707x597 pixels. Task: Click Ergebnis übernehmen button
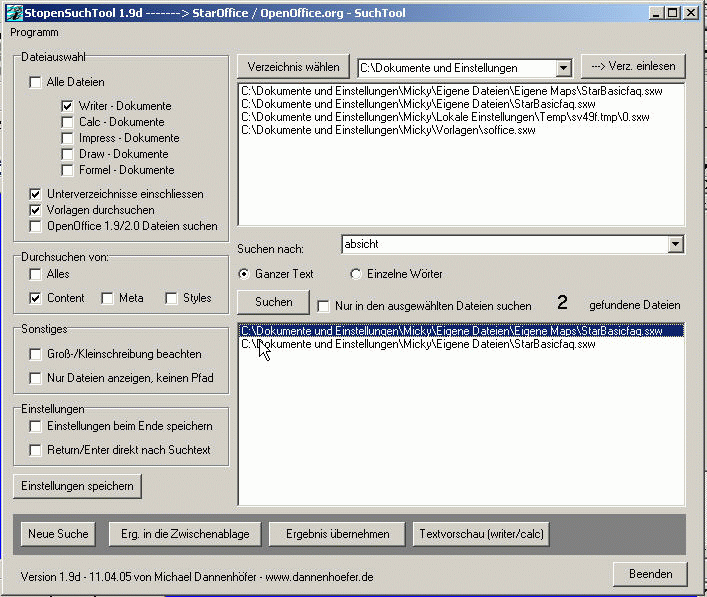point(337,534)
